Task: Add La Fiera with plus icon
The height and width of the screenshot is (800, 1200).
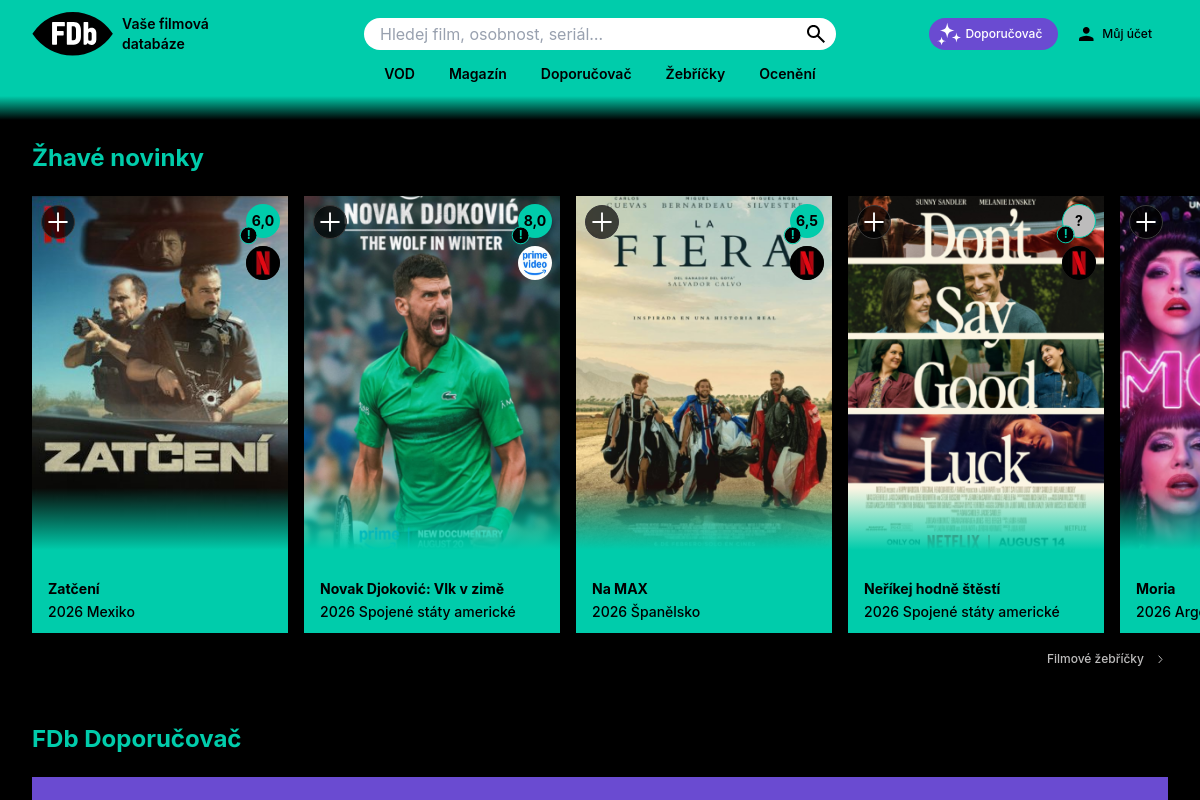Action: 602,222
